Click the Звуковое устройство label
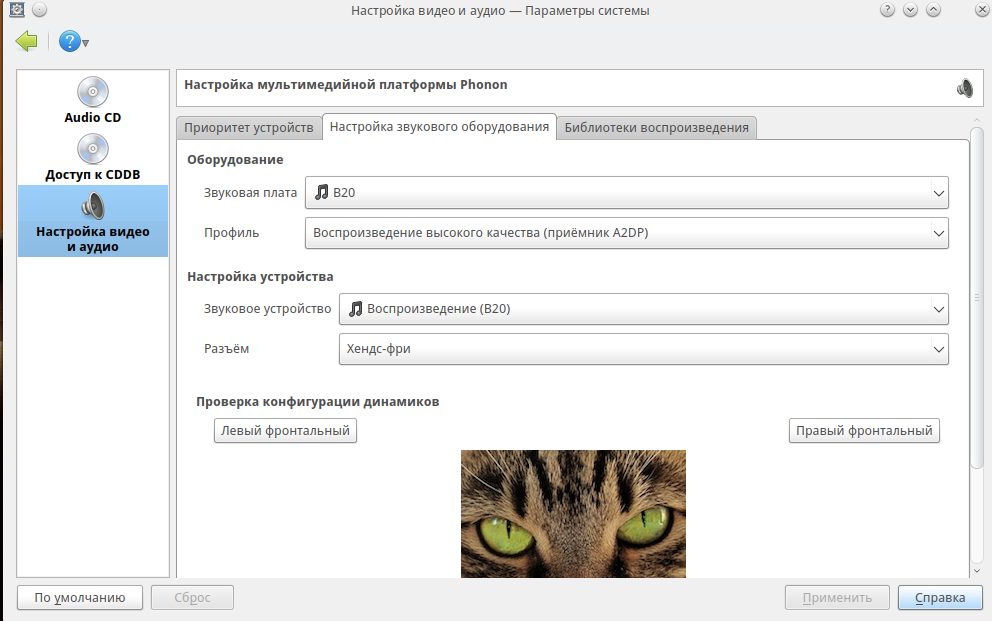The image size is (992, 621). tap(267, 309)
